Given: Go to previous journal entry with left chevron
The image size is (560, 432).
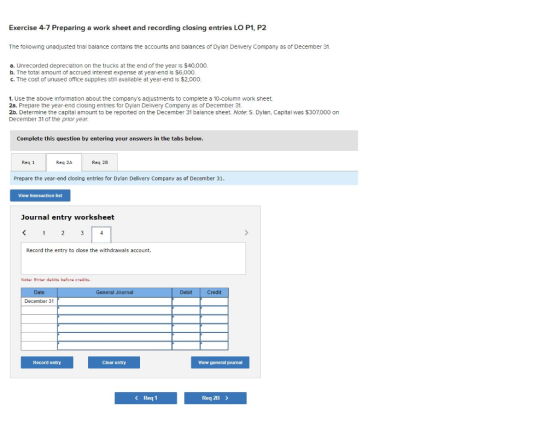Looking at the screenshot, I should (24, 233).
